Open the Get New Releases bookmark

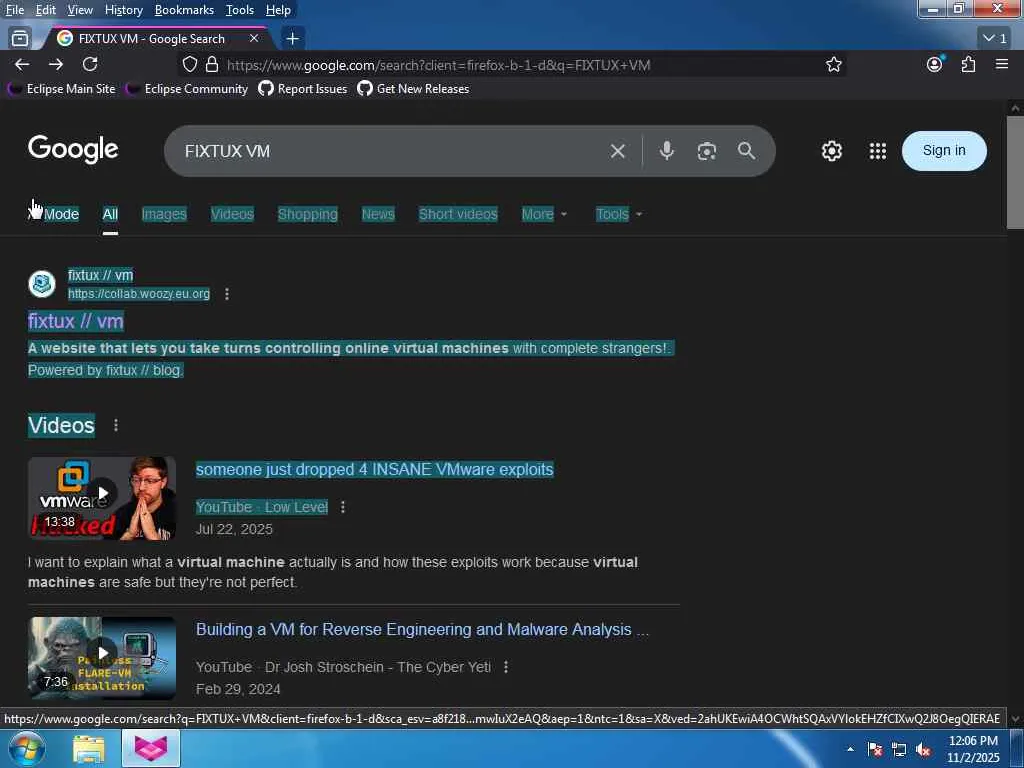point(413,89)
